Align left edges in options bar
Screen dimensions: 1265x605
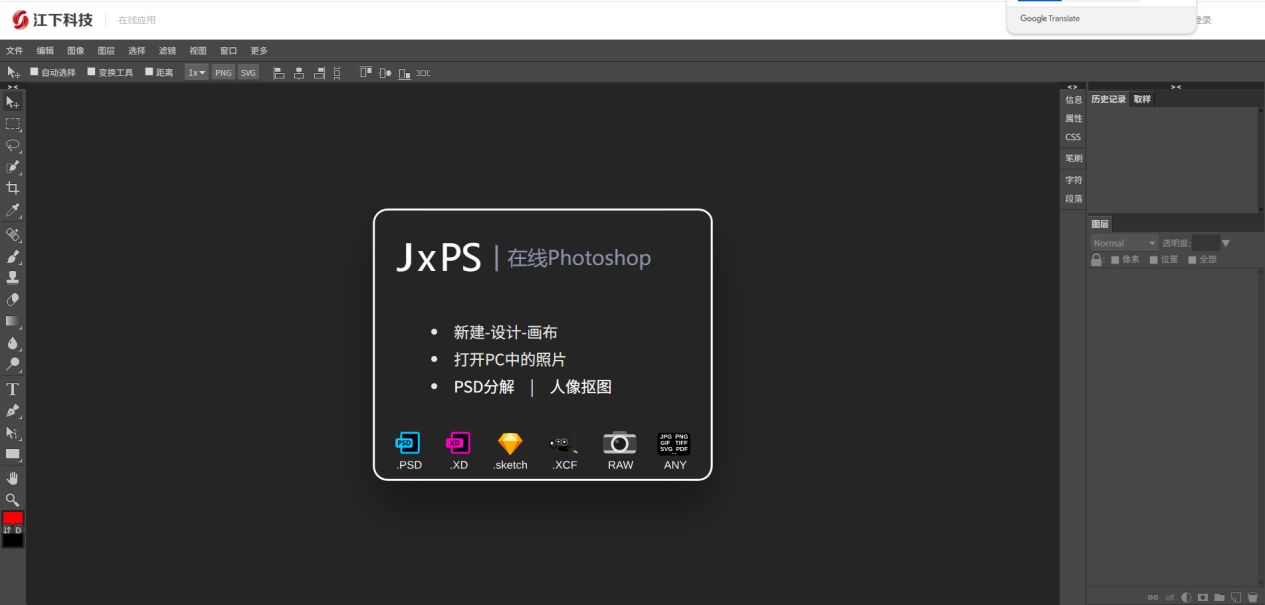[x=279, y=73]
